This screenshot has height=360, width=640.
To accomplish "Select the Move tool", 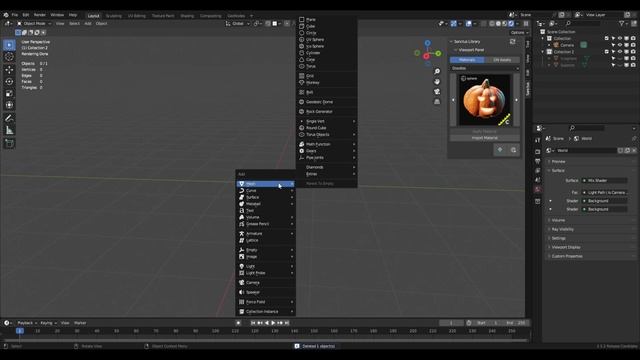I will click(x=9, y=70).
